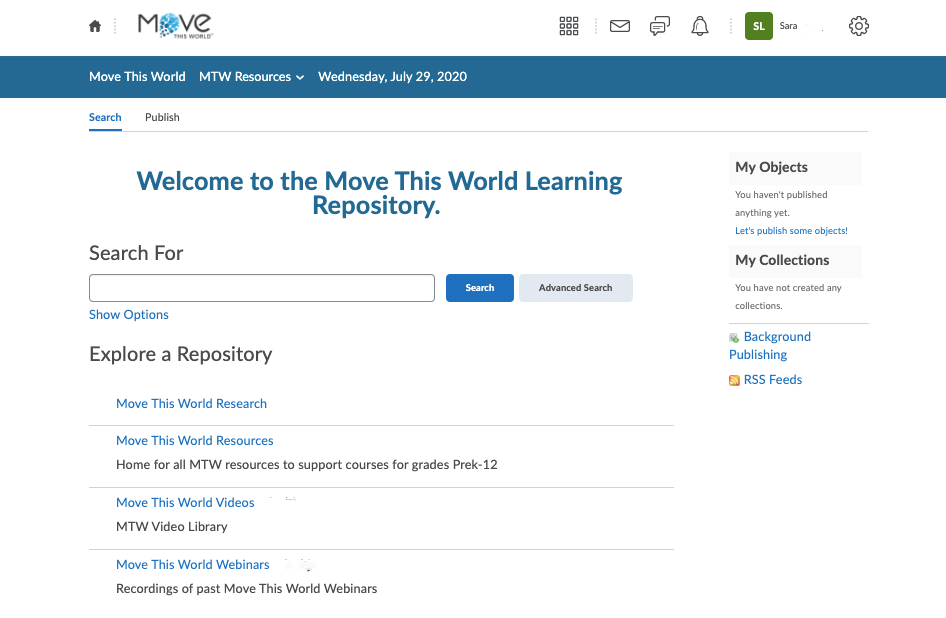Click the Welcome to Learning Repository heading
Viewport: 946px width, 618px height.
point(379,193)
